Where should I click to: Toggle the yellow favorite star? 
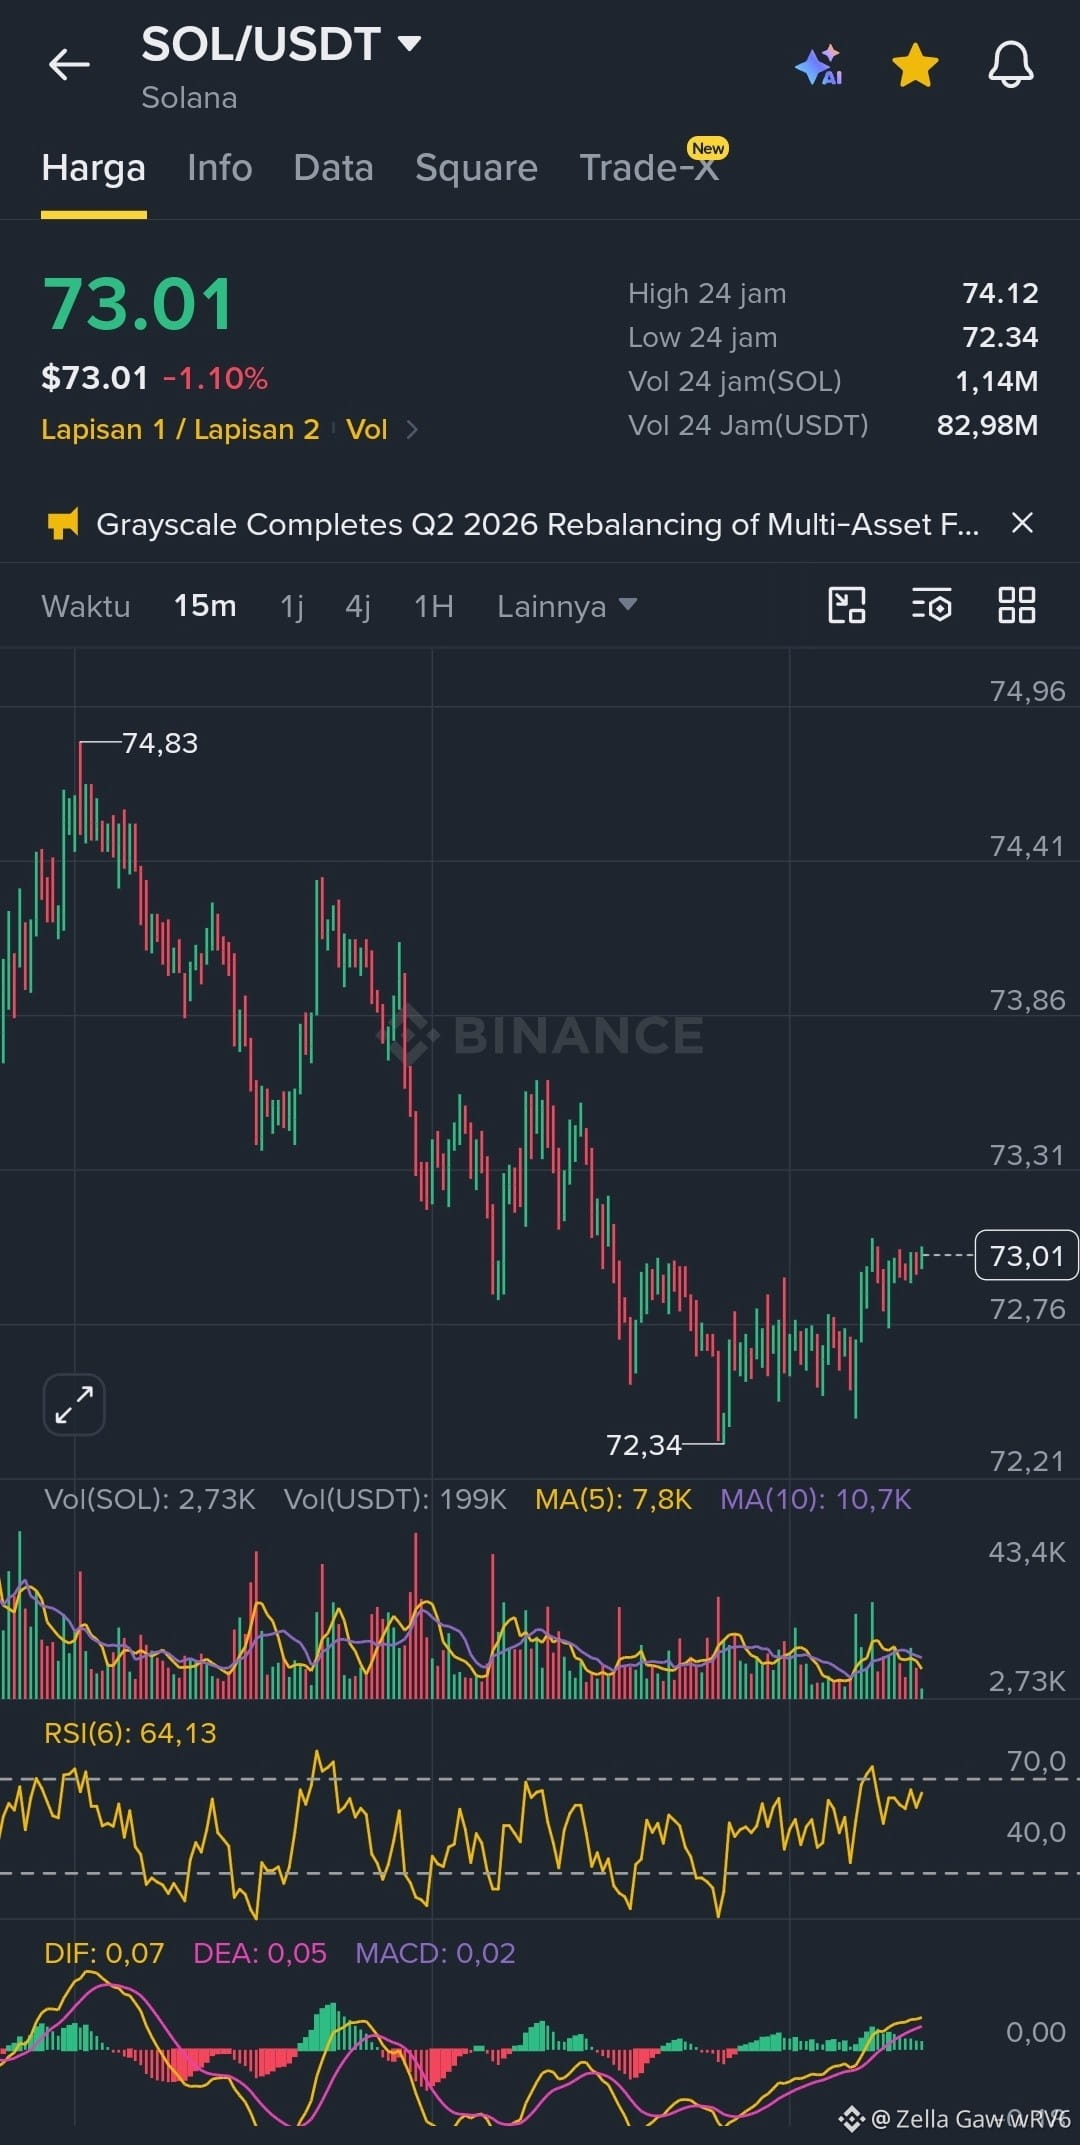tap(915, 65)
